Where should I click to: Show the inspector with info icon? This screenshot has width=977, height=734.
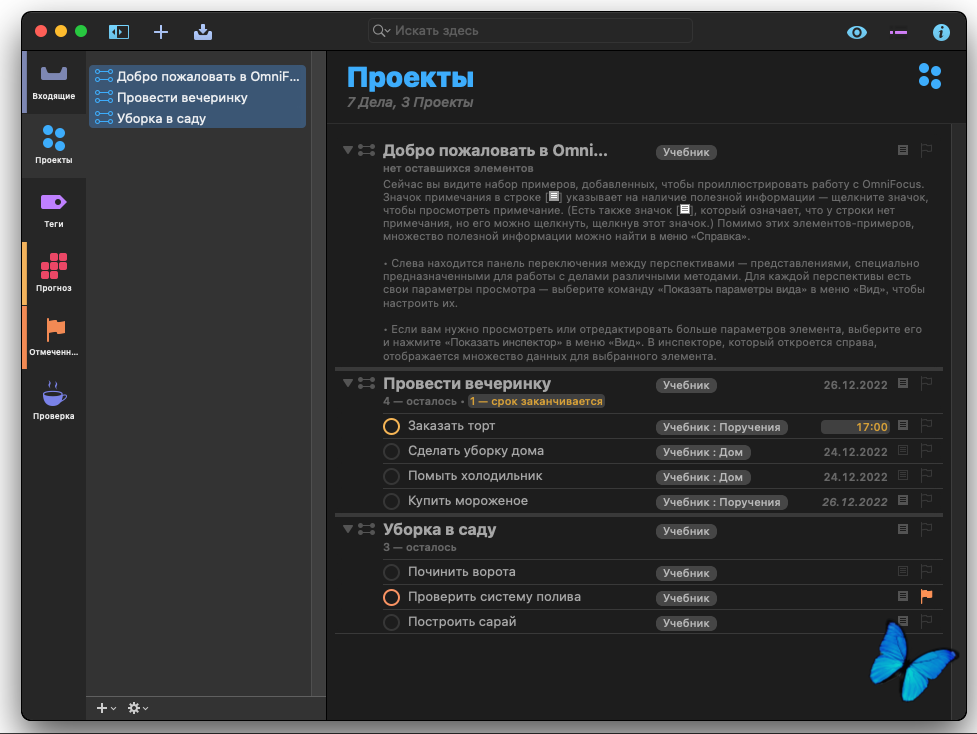[941, 32]
